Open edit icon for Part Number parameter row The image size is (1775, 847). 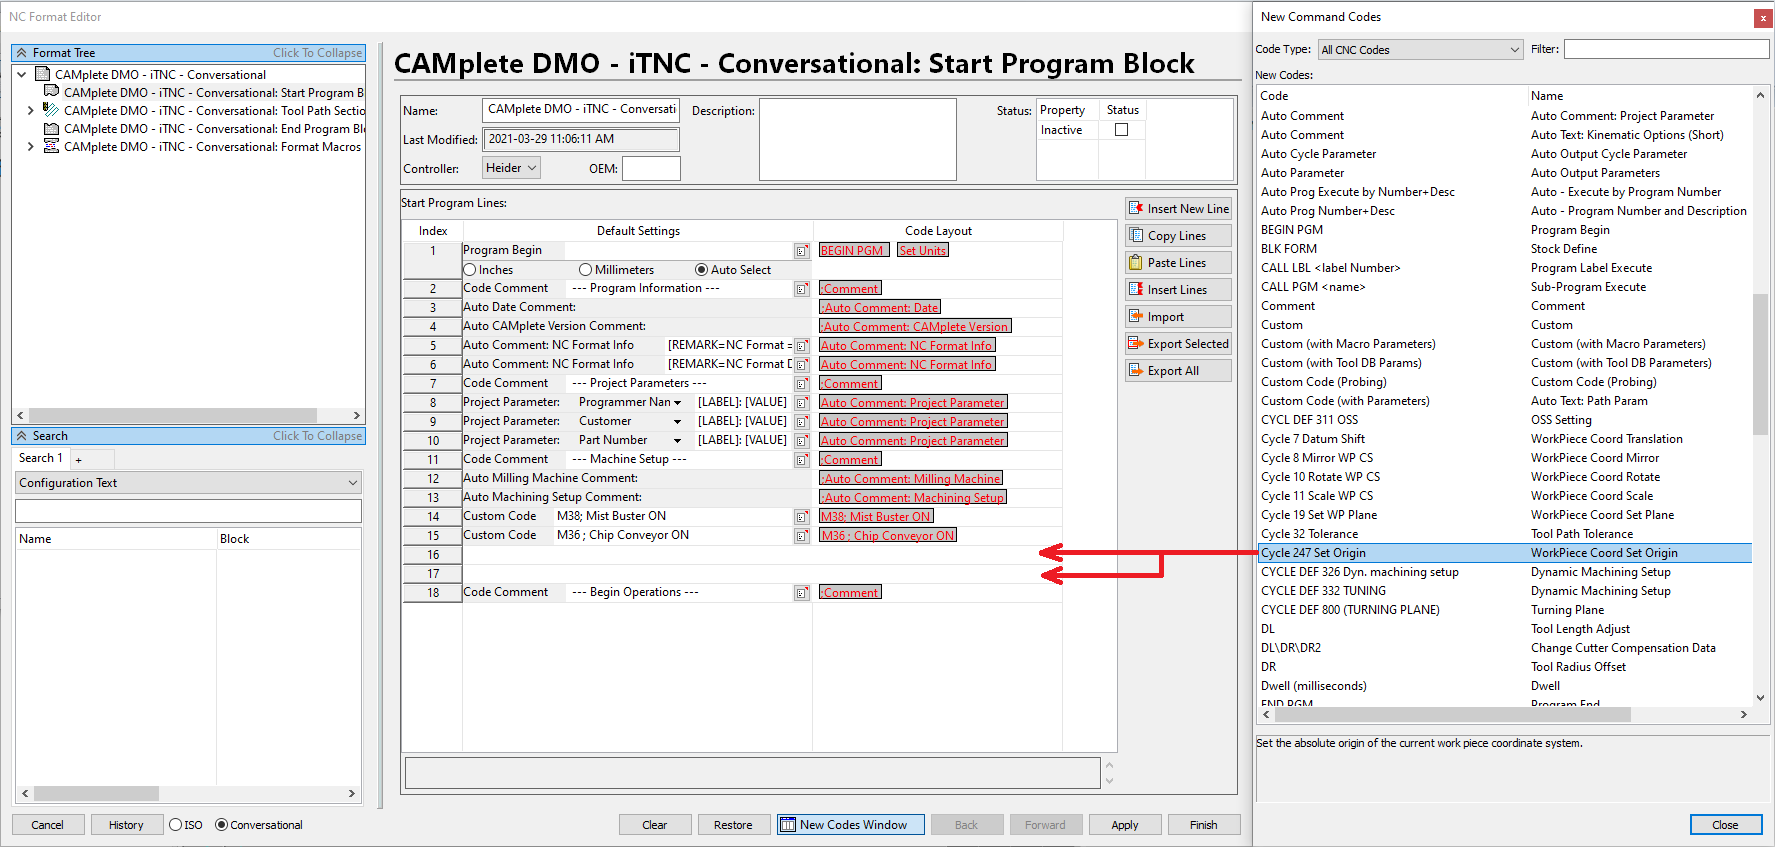click(x=802, y=441)
